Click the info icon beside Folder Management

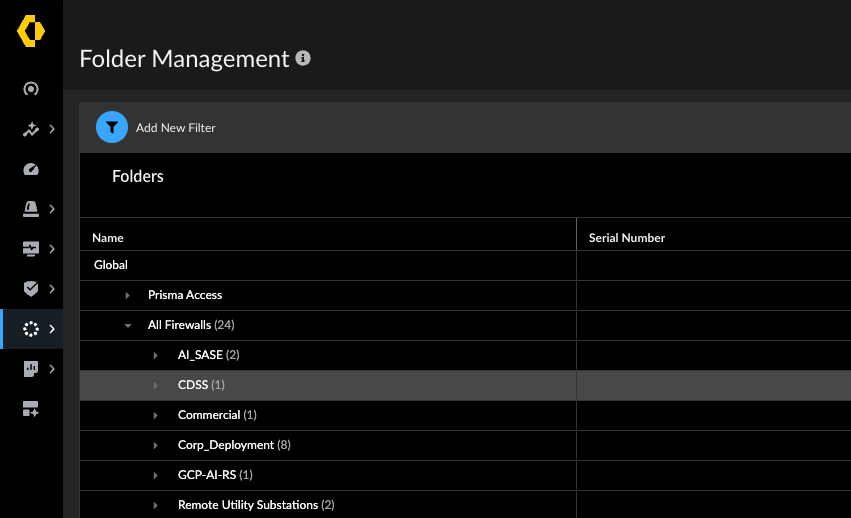pos(303,58)
